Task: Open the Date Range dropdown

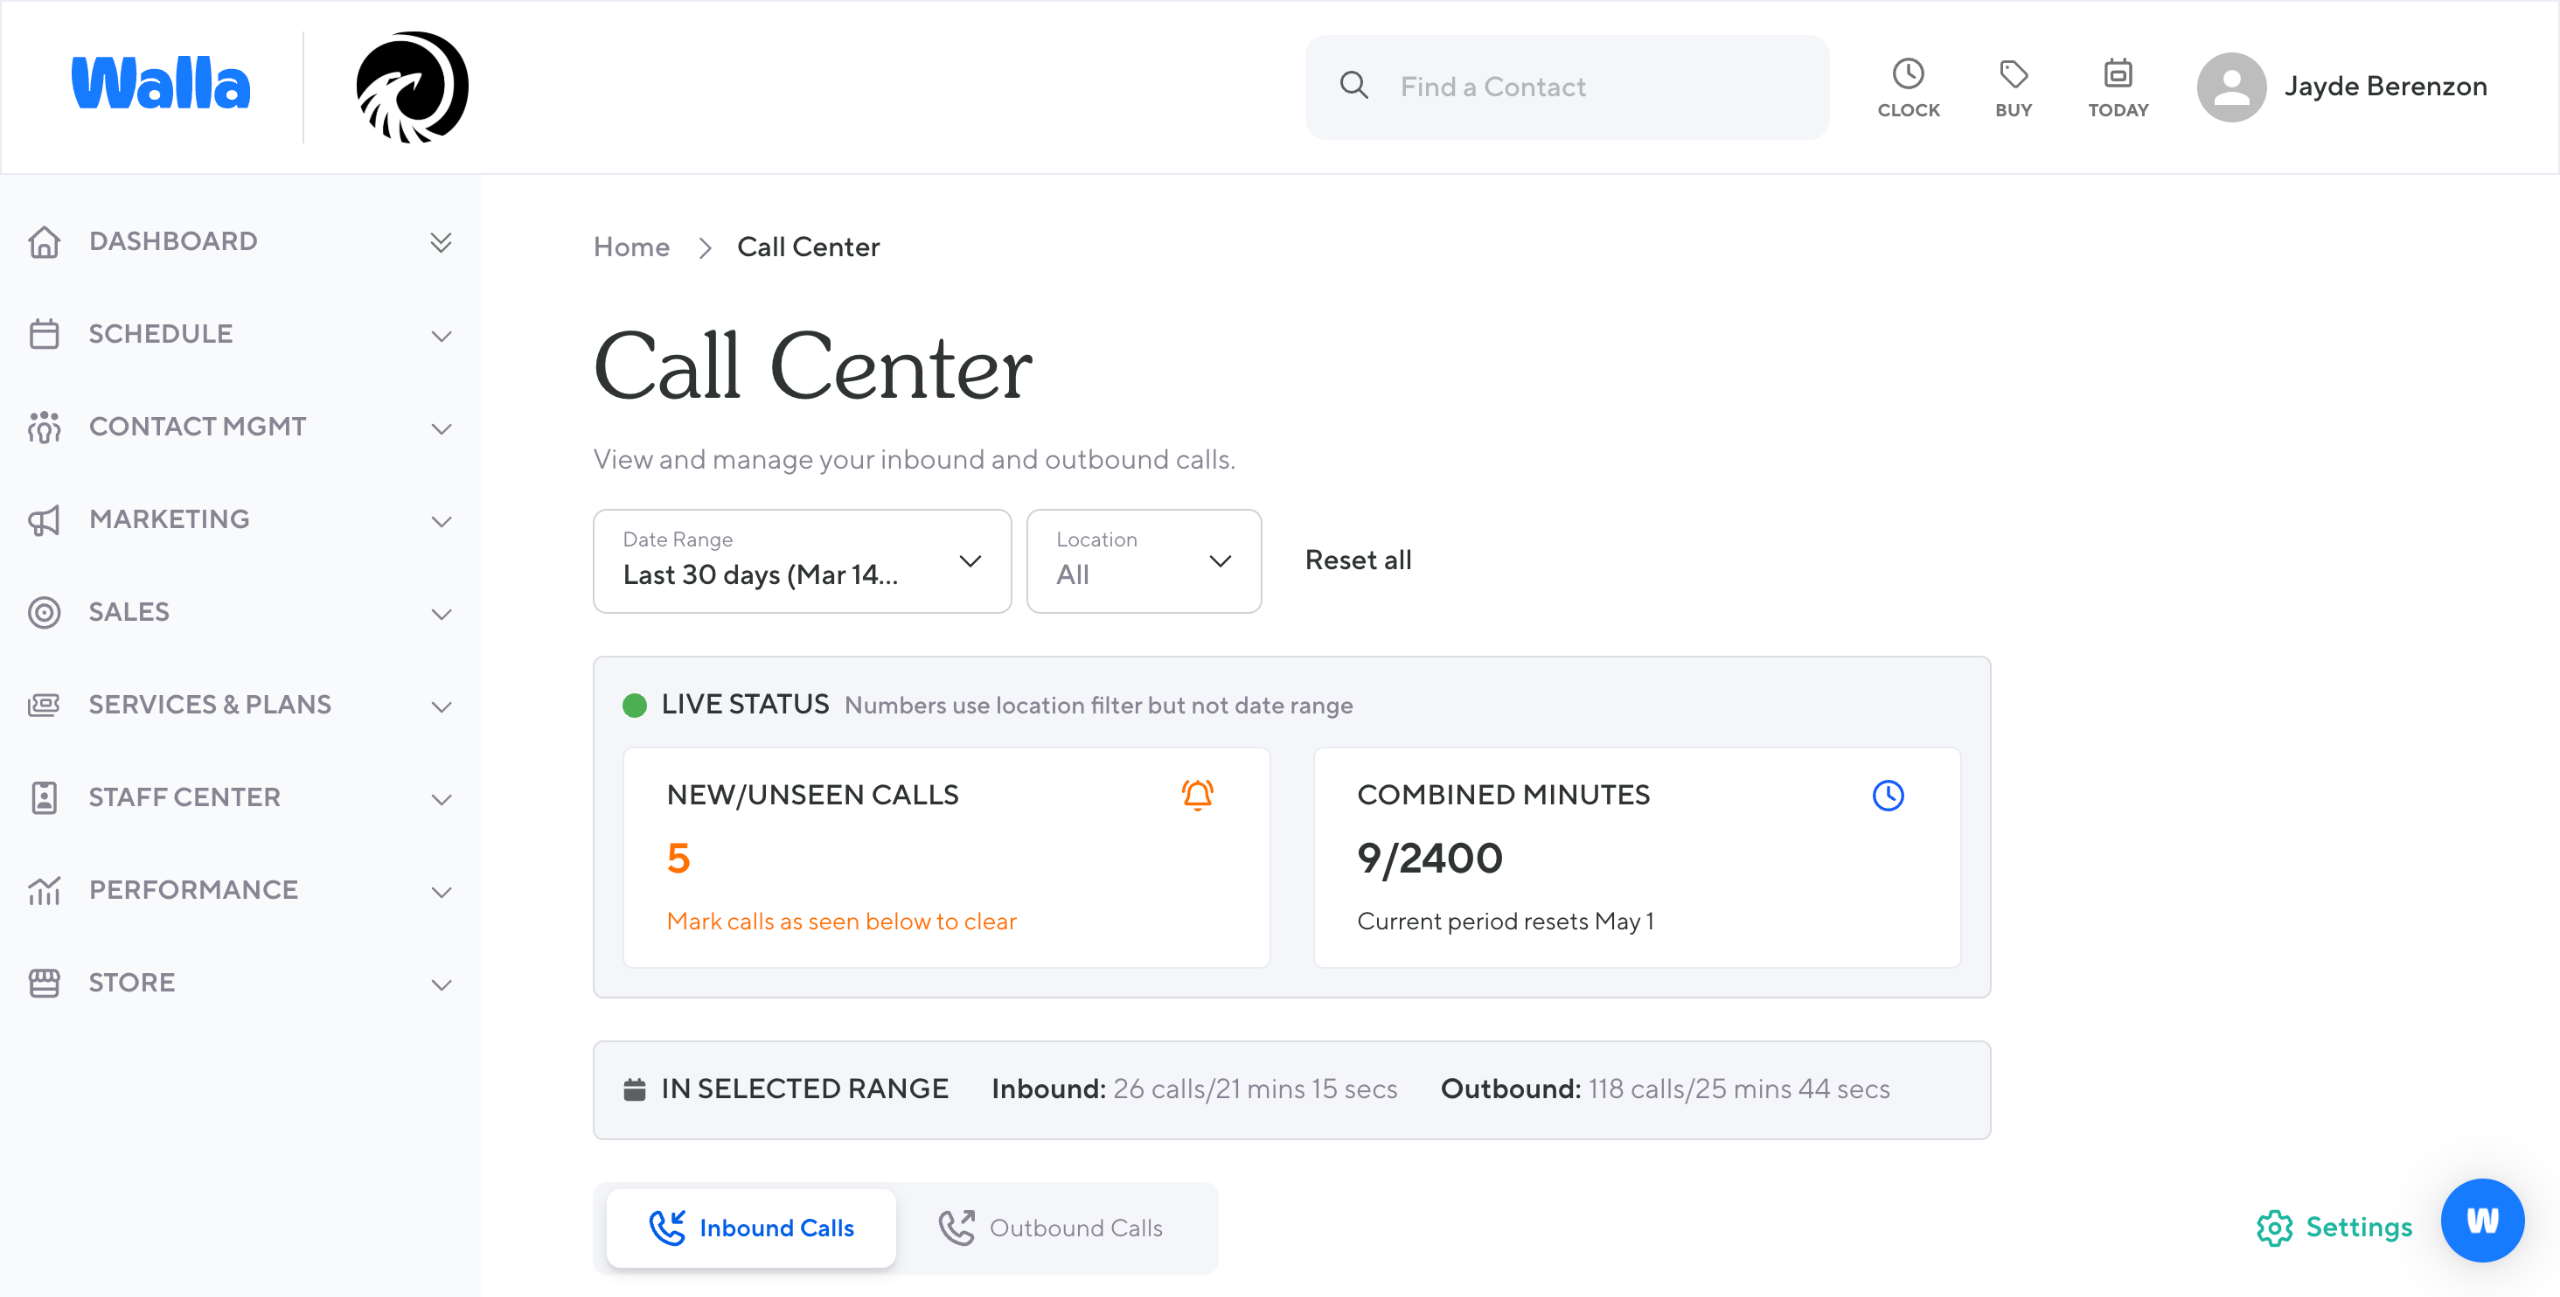Action: 802,561
